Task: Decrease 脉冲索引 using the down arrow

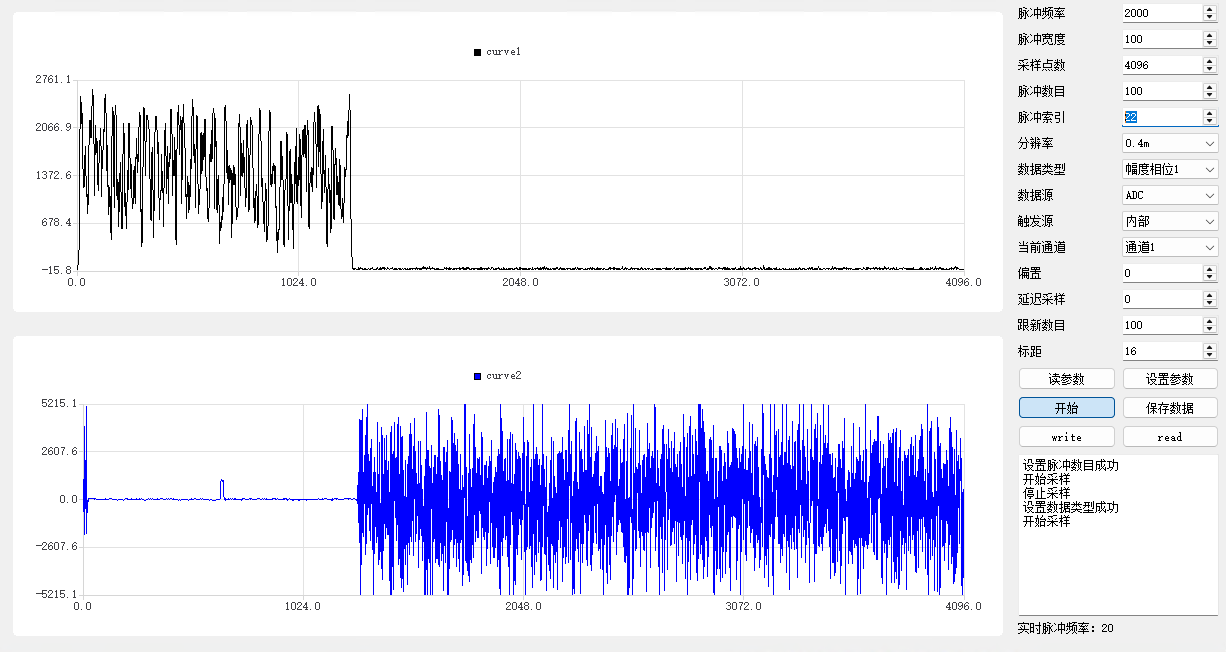Action: click(x=1209, y=121)
